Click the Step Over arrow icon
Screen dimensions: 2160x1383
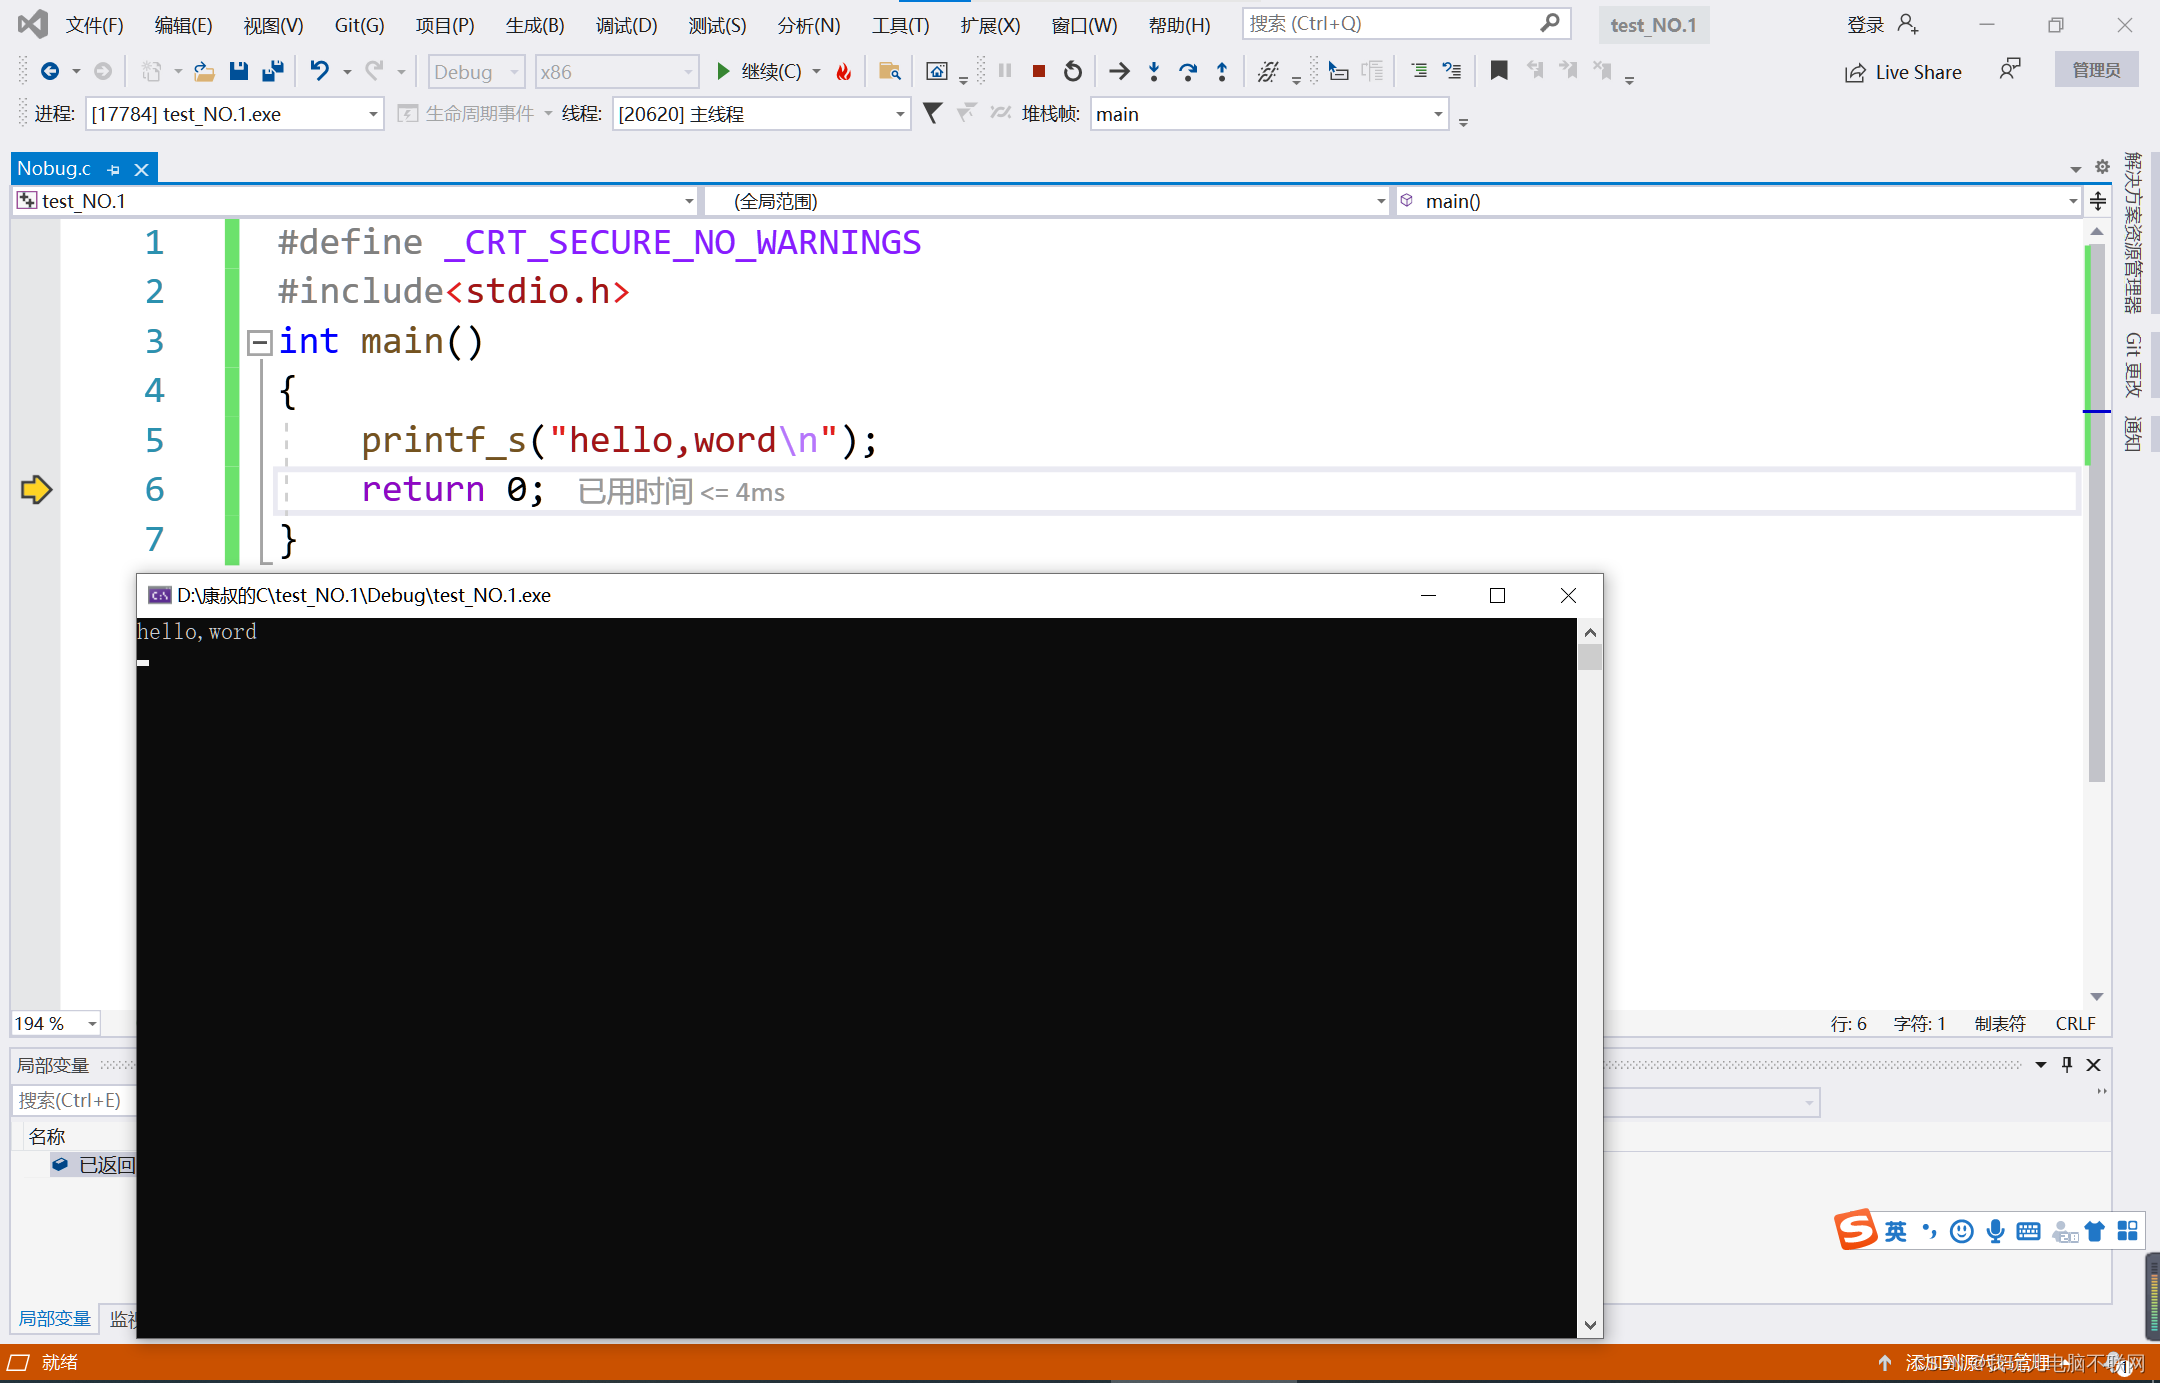(1188, 71)
